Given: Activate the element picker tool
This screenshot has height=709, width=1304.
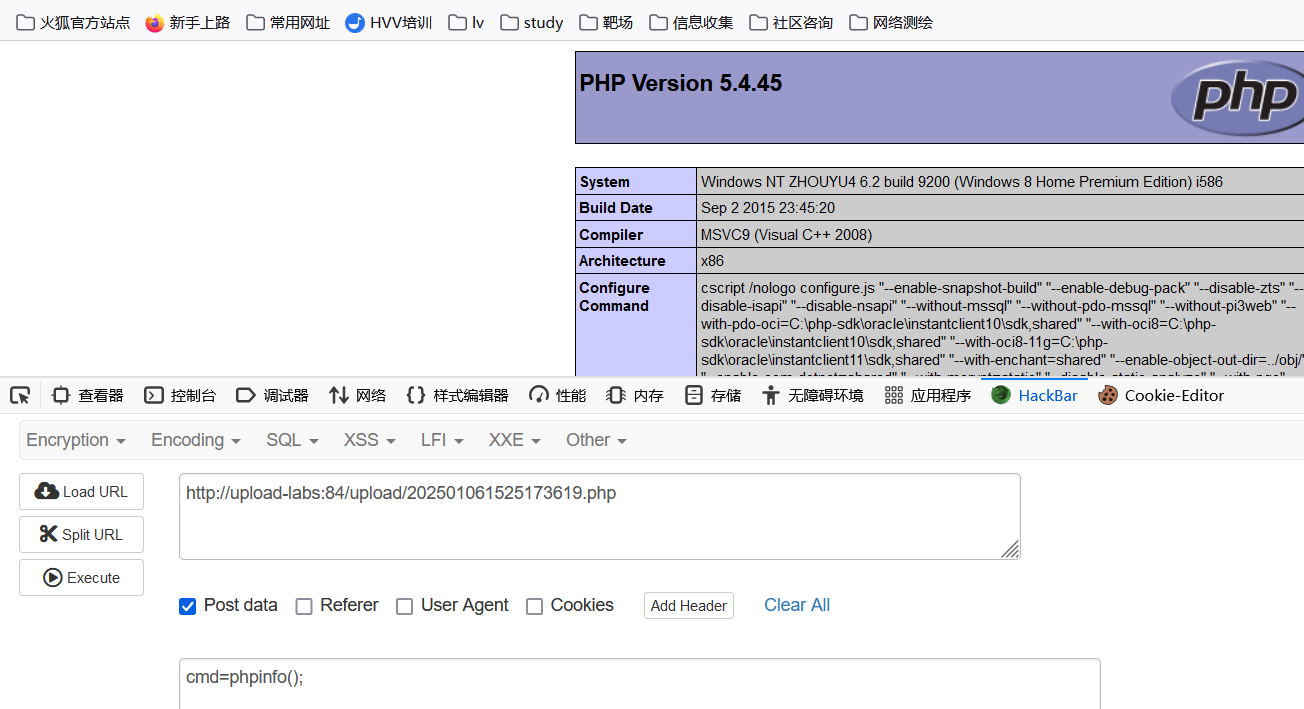Looking at the screenshot, I should tap(20, 395).
